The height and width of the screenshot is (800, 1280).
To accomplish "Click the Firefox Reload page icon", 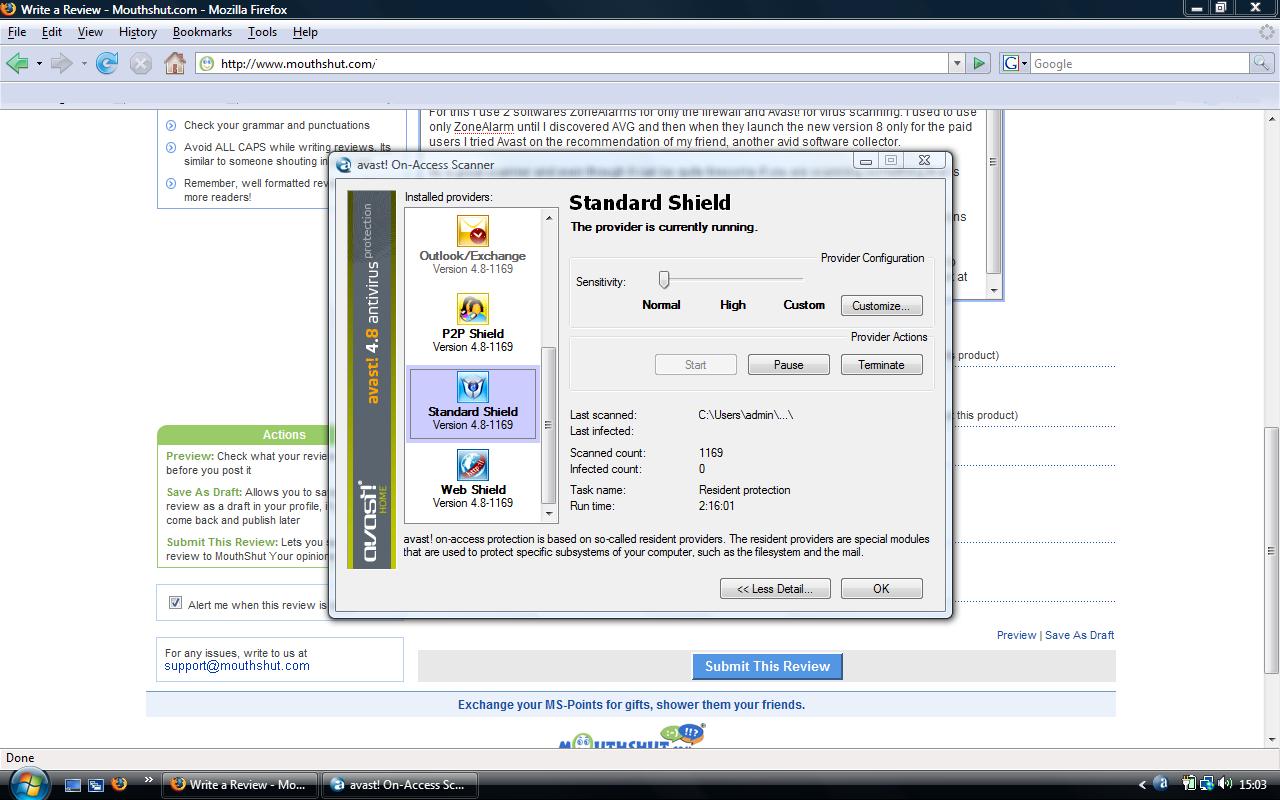I will click(107, 63).
